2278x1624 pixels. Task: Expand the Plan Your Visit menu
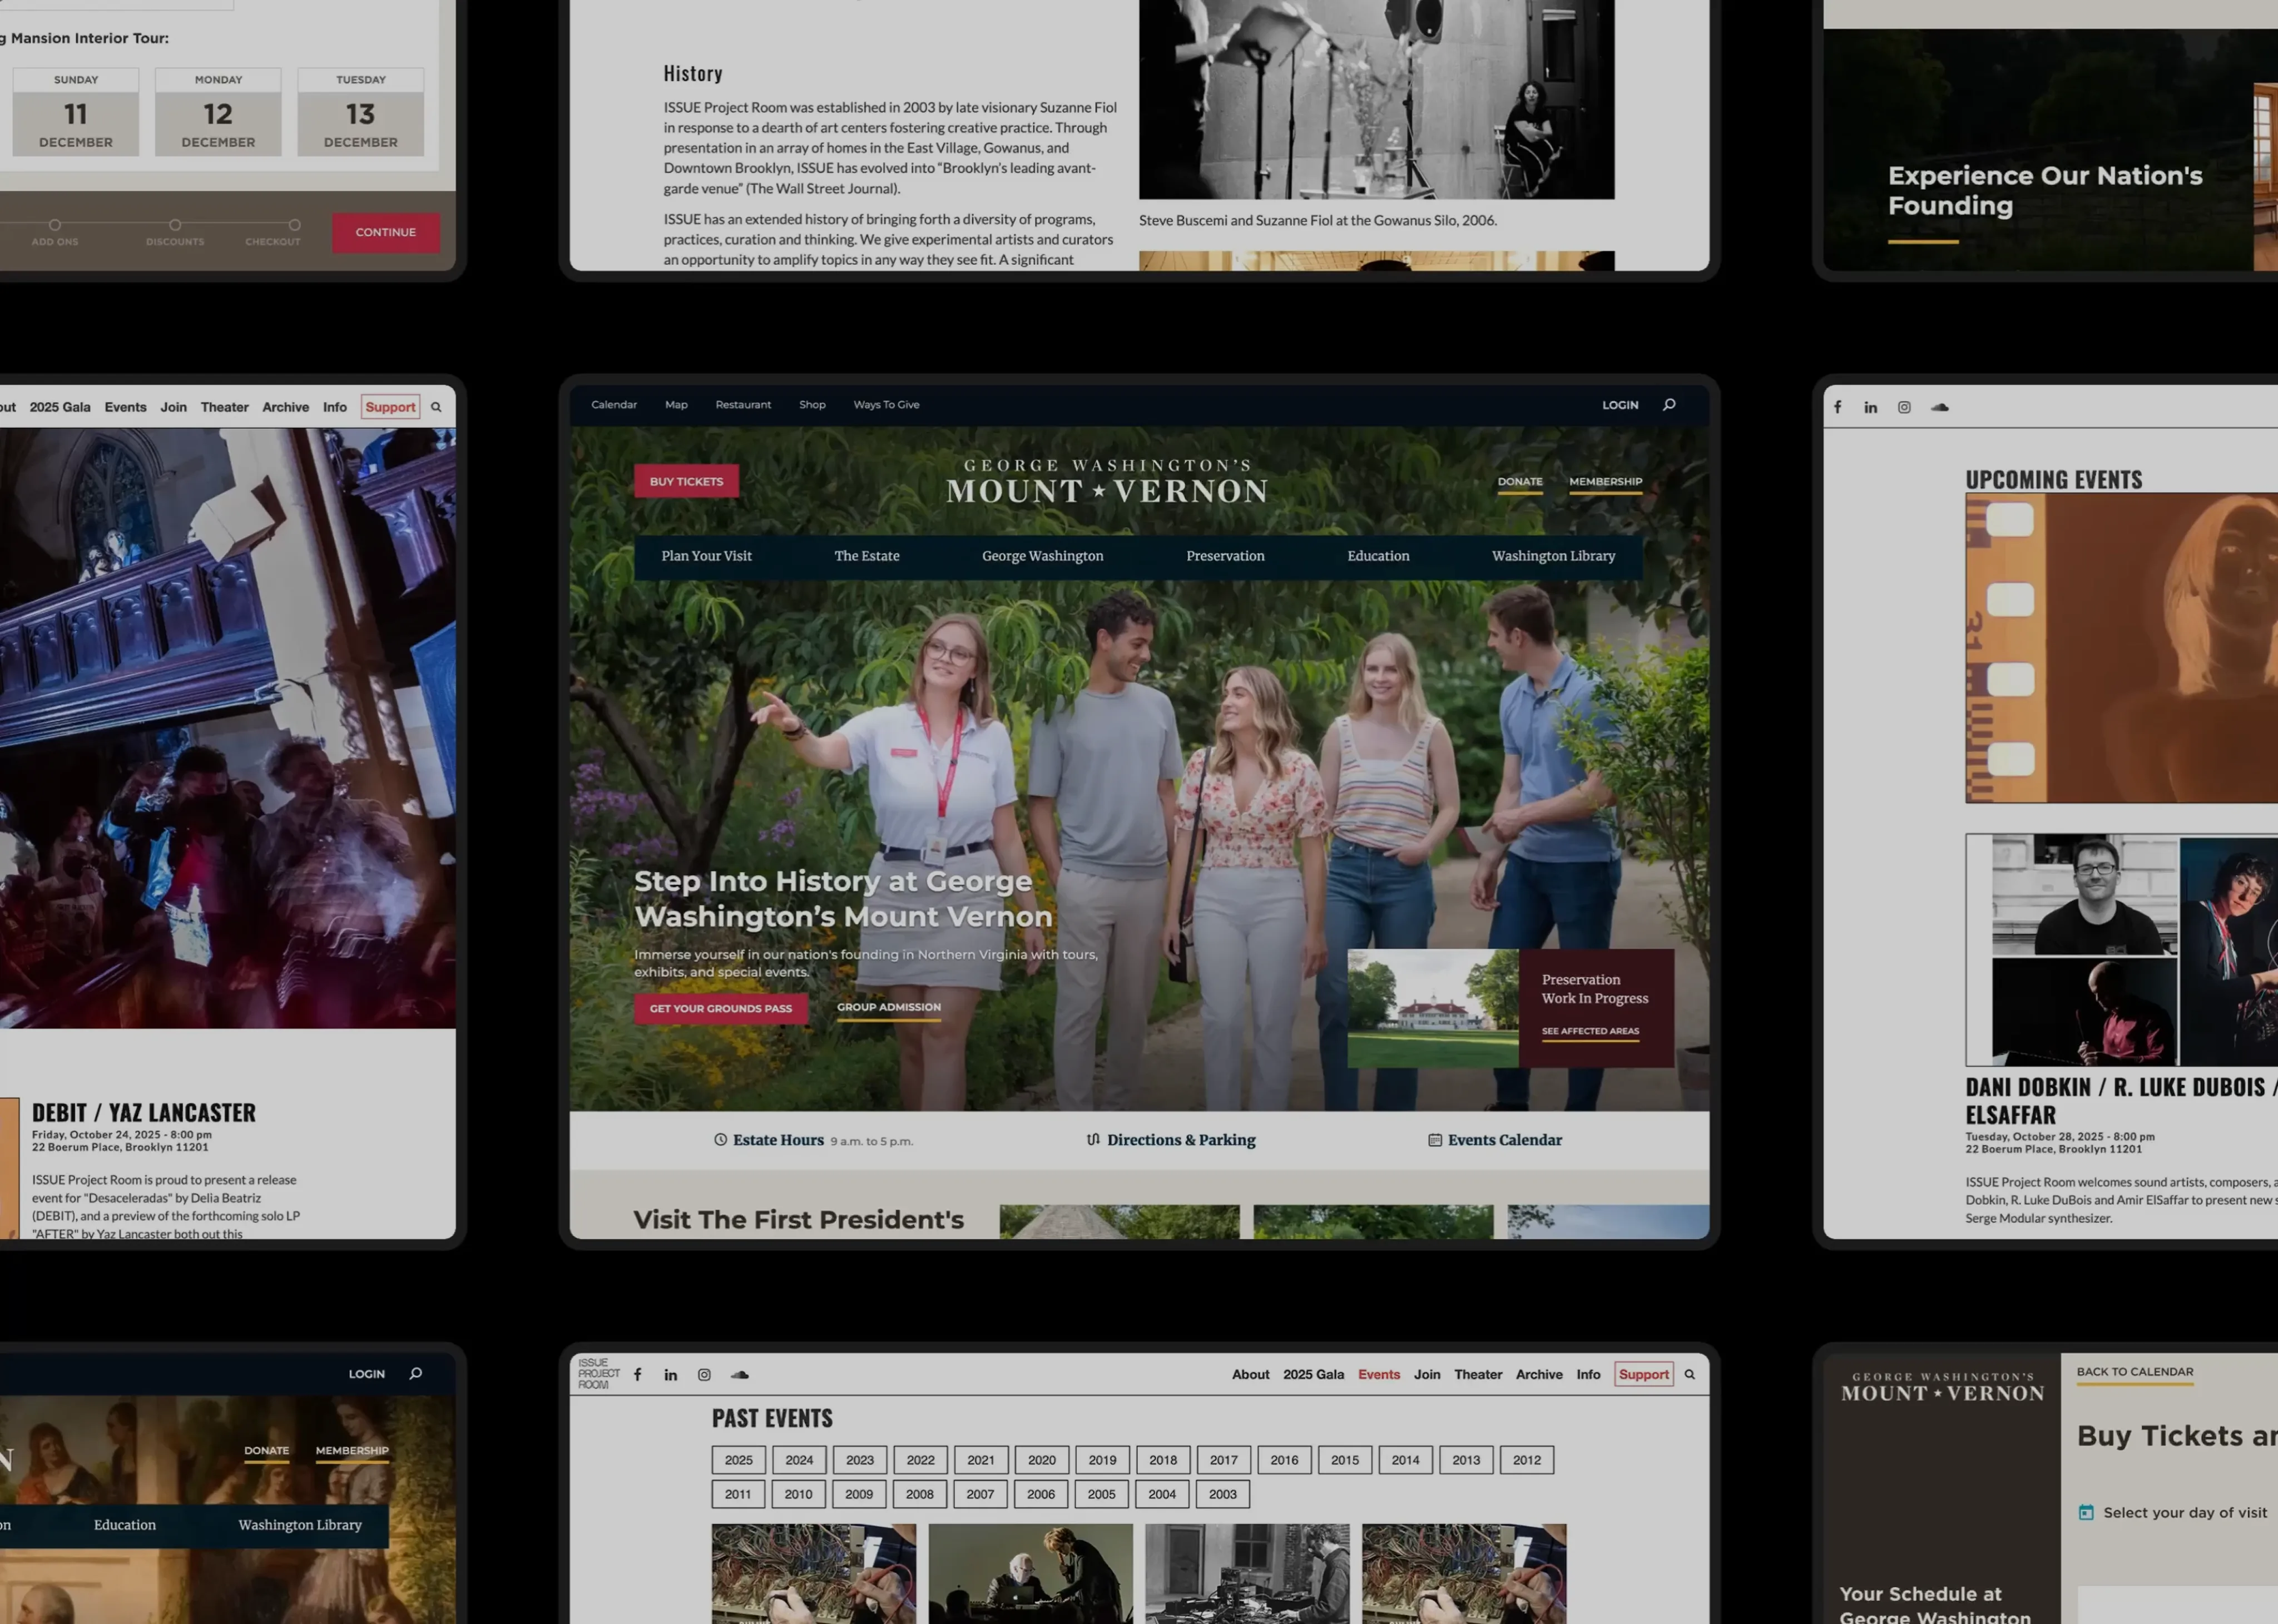pyautogui.click(x=706, y=556)
